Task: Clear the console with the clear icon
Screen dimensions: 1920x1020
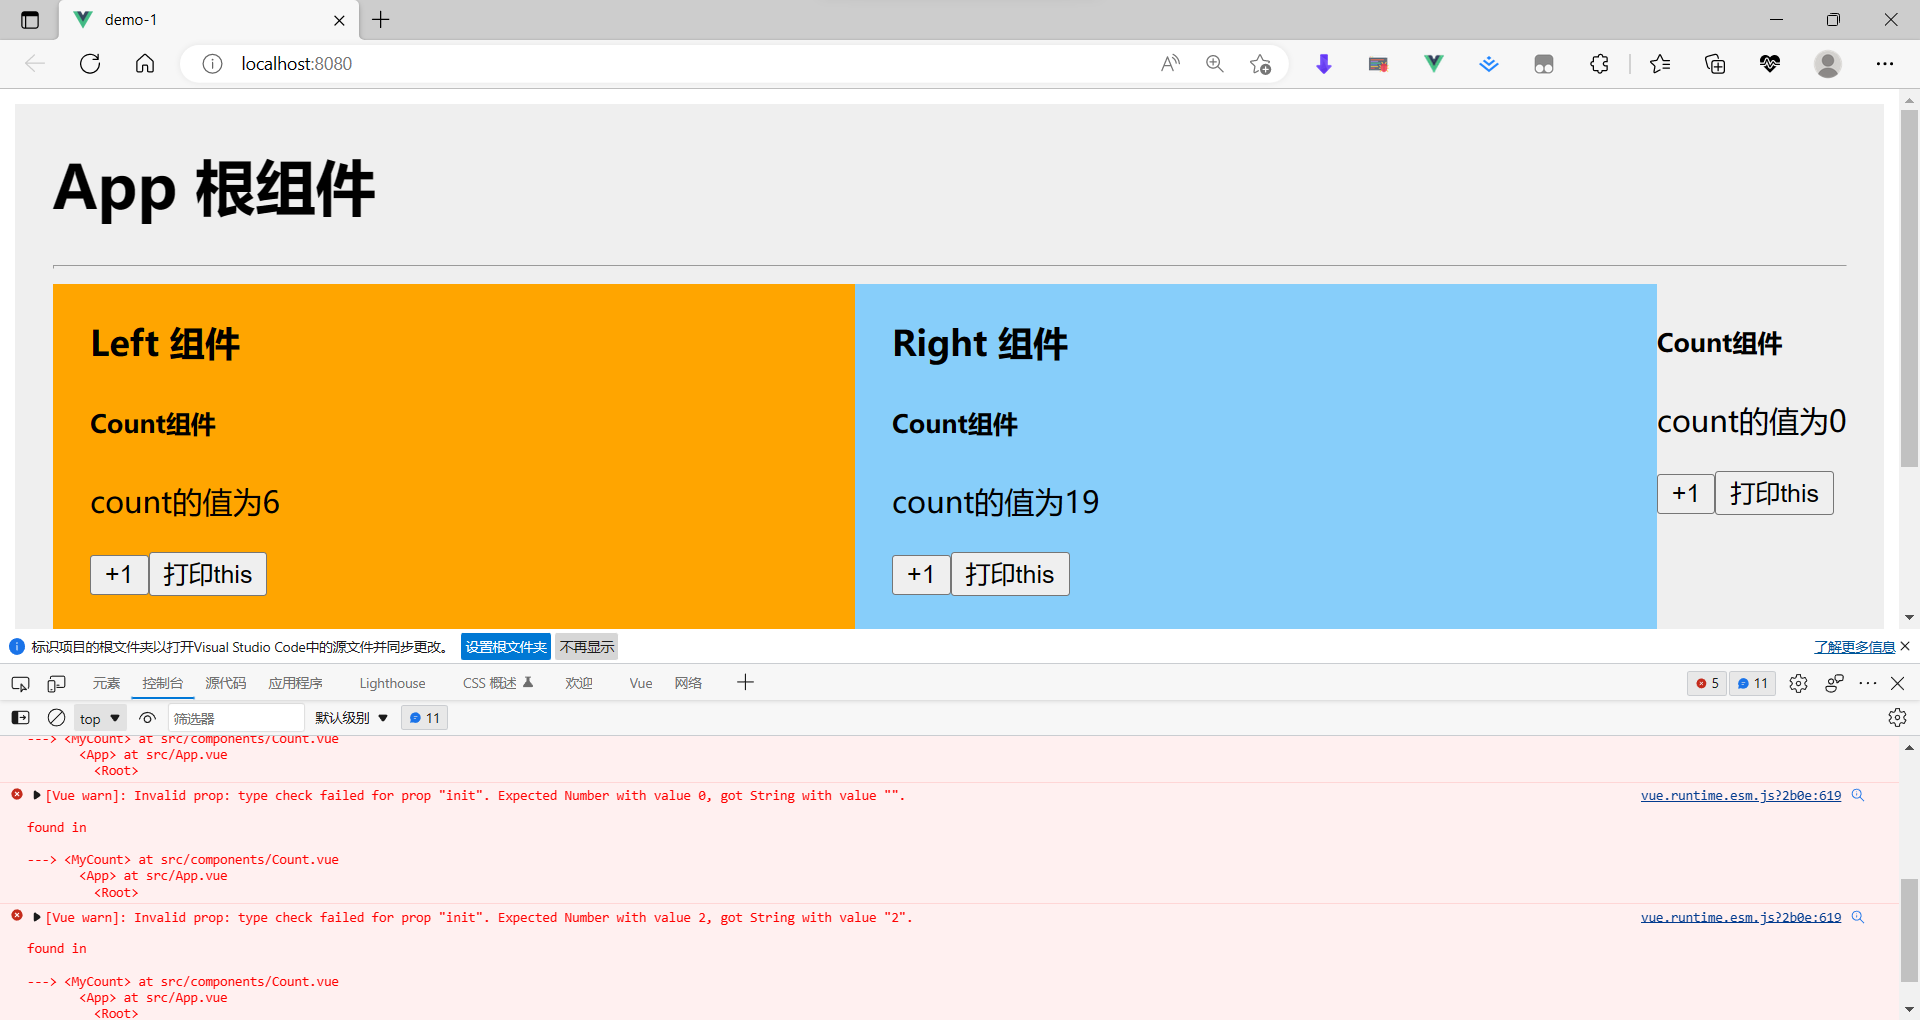Action: click(x=56, y=717)
